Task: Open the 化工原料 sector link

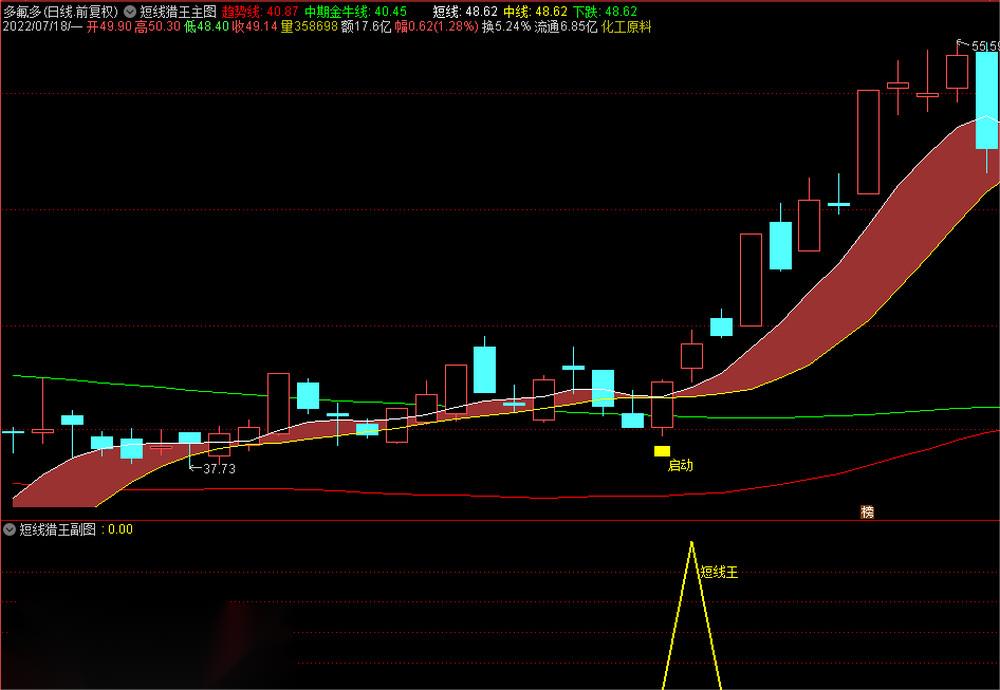Action: 626,27
